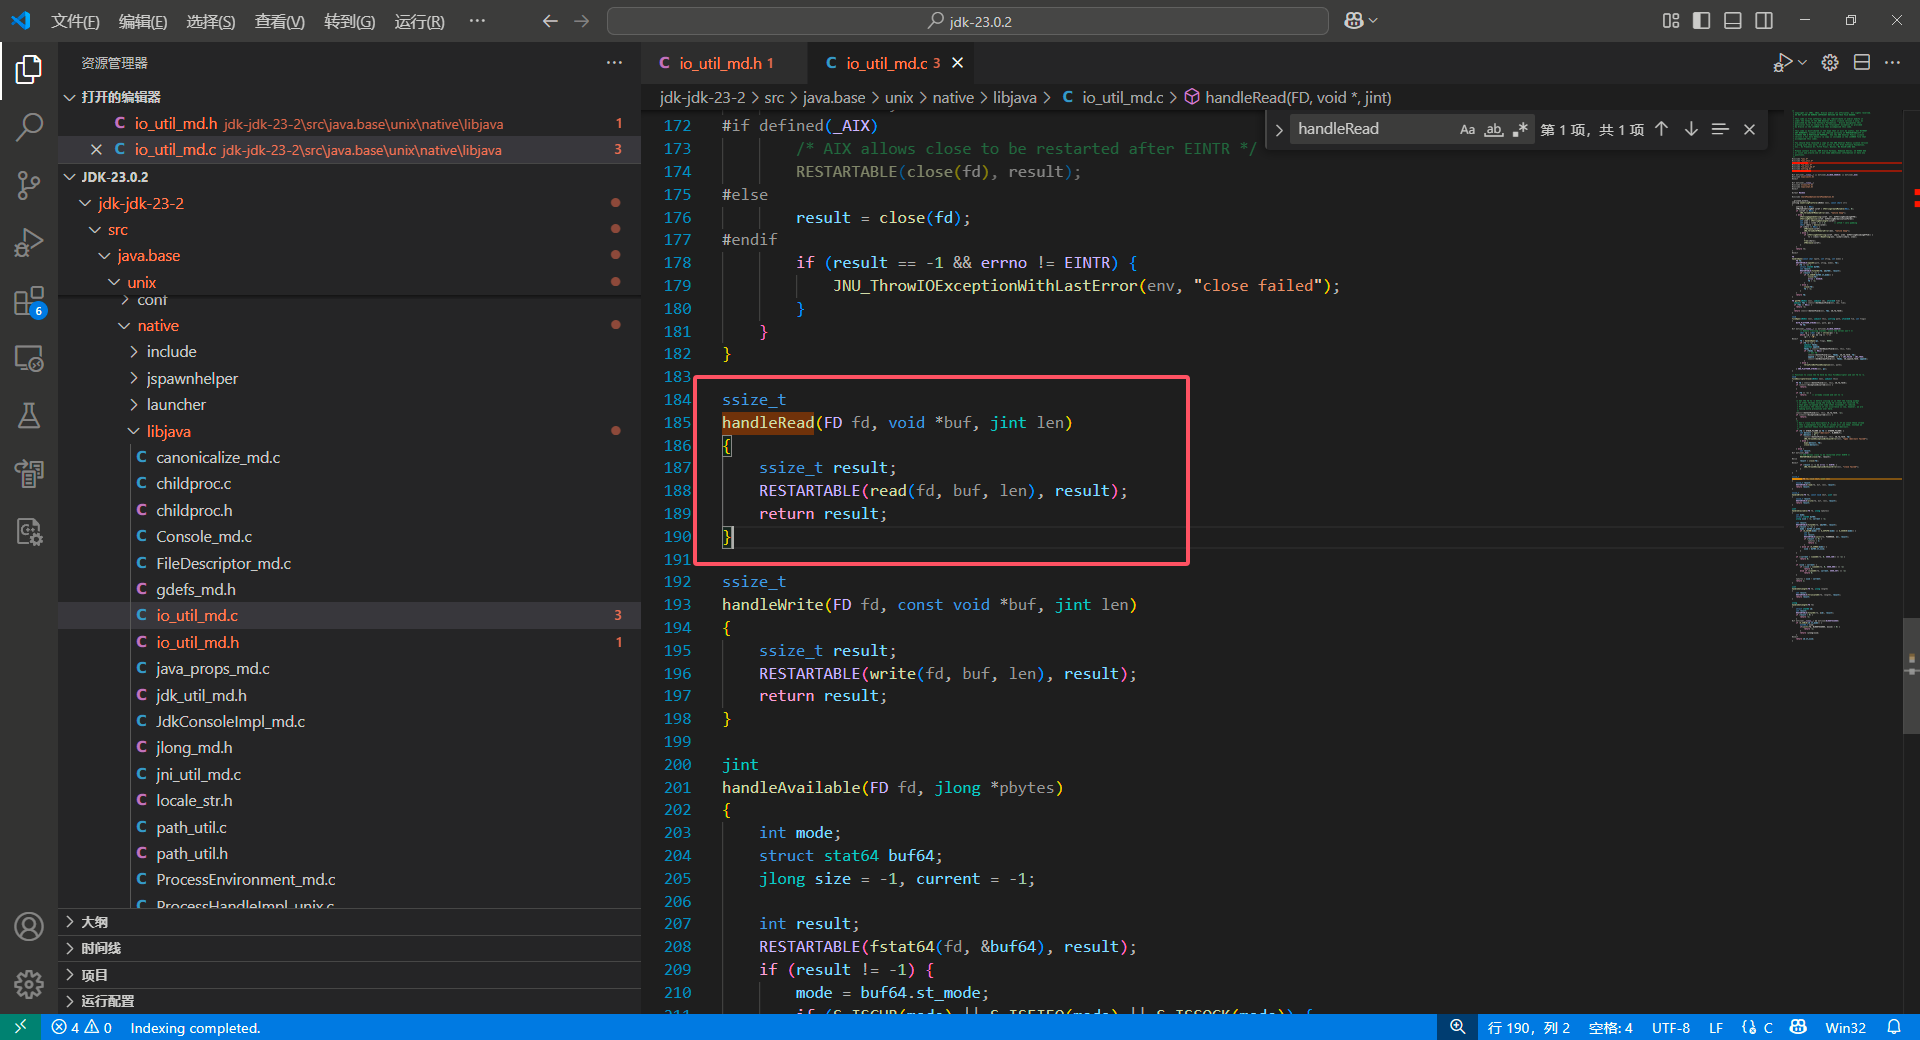Open the Search view in activity bar
1920x1040 pixels.
(29, 127)
